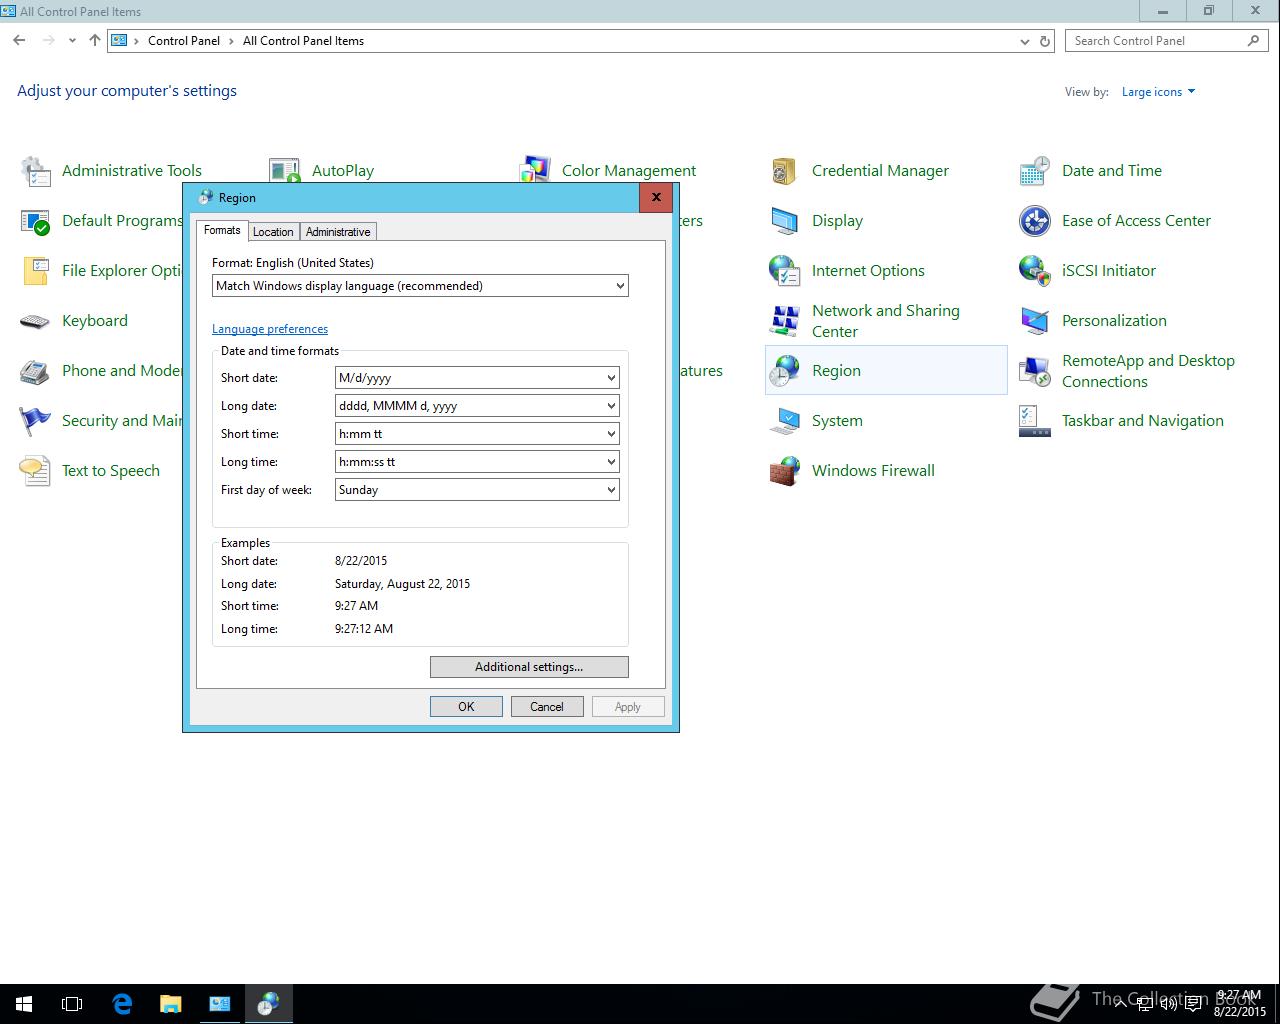The height and width of the screenshot is (1024, 1280).
Task: Open the Date and Time icon
Action: (1035, 171)
